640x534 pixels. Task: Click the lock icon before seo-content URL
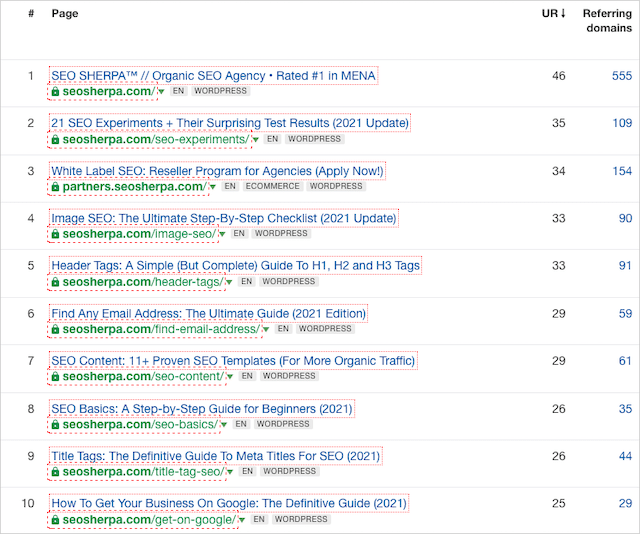(x=56, y=376)
